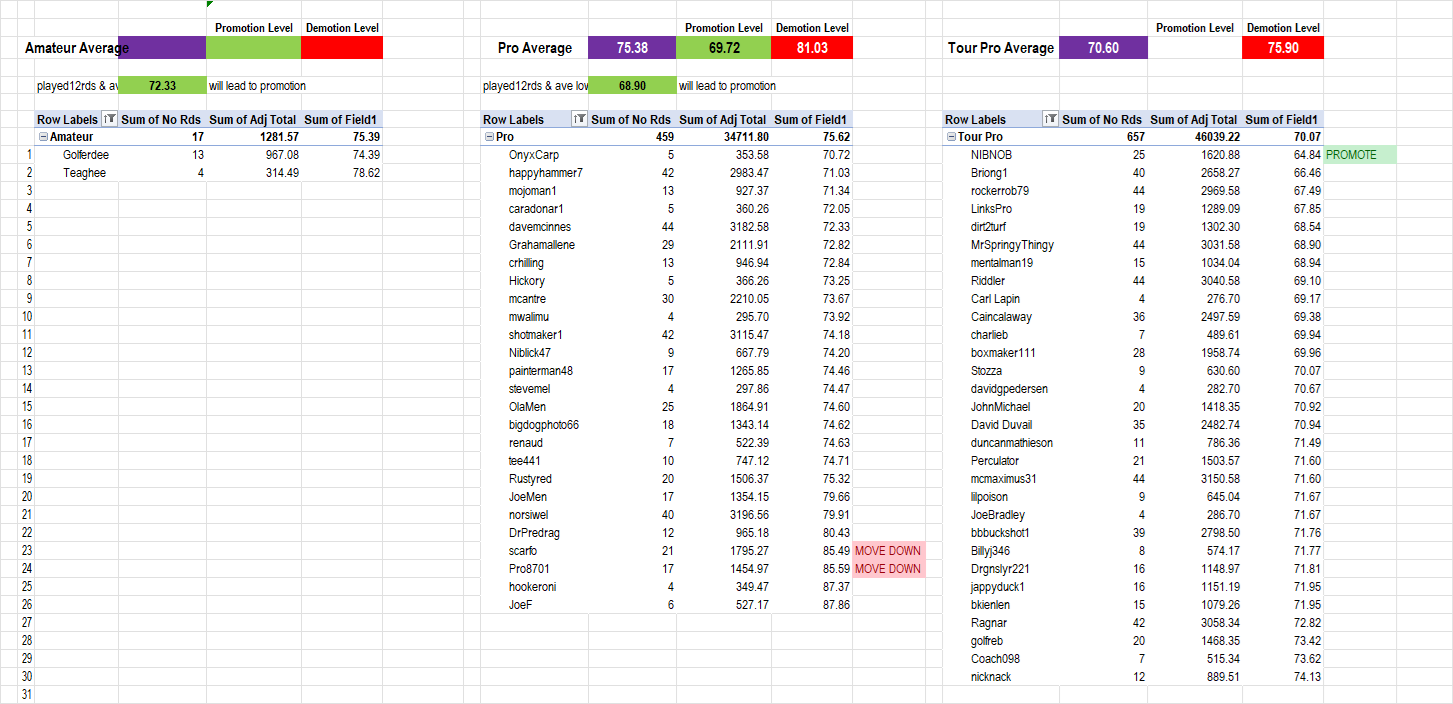Collapse the Amateur group
1453x704 pixels.
tap(43, 137)
